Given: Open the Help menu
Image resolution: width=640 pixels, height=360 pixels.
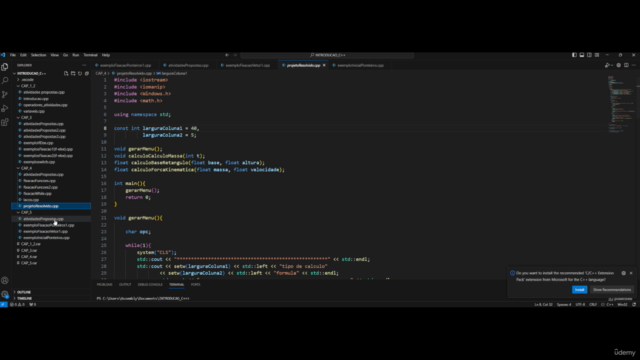Looking at the screenshot, I should [x=106, y=55].
